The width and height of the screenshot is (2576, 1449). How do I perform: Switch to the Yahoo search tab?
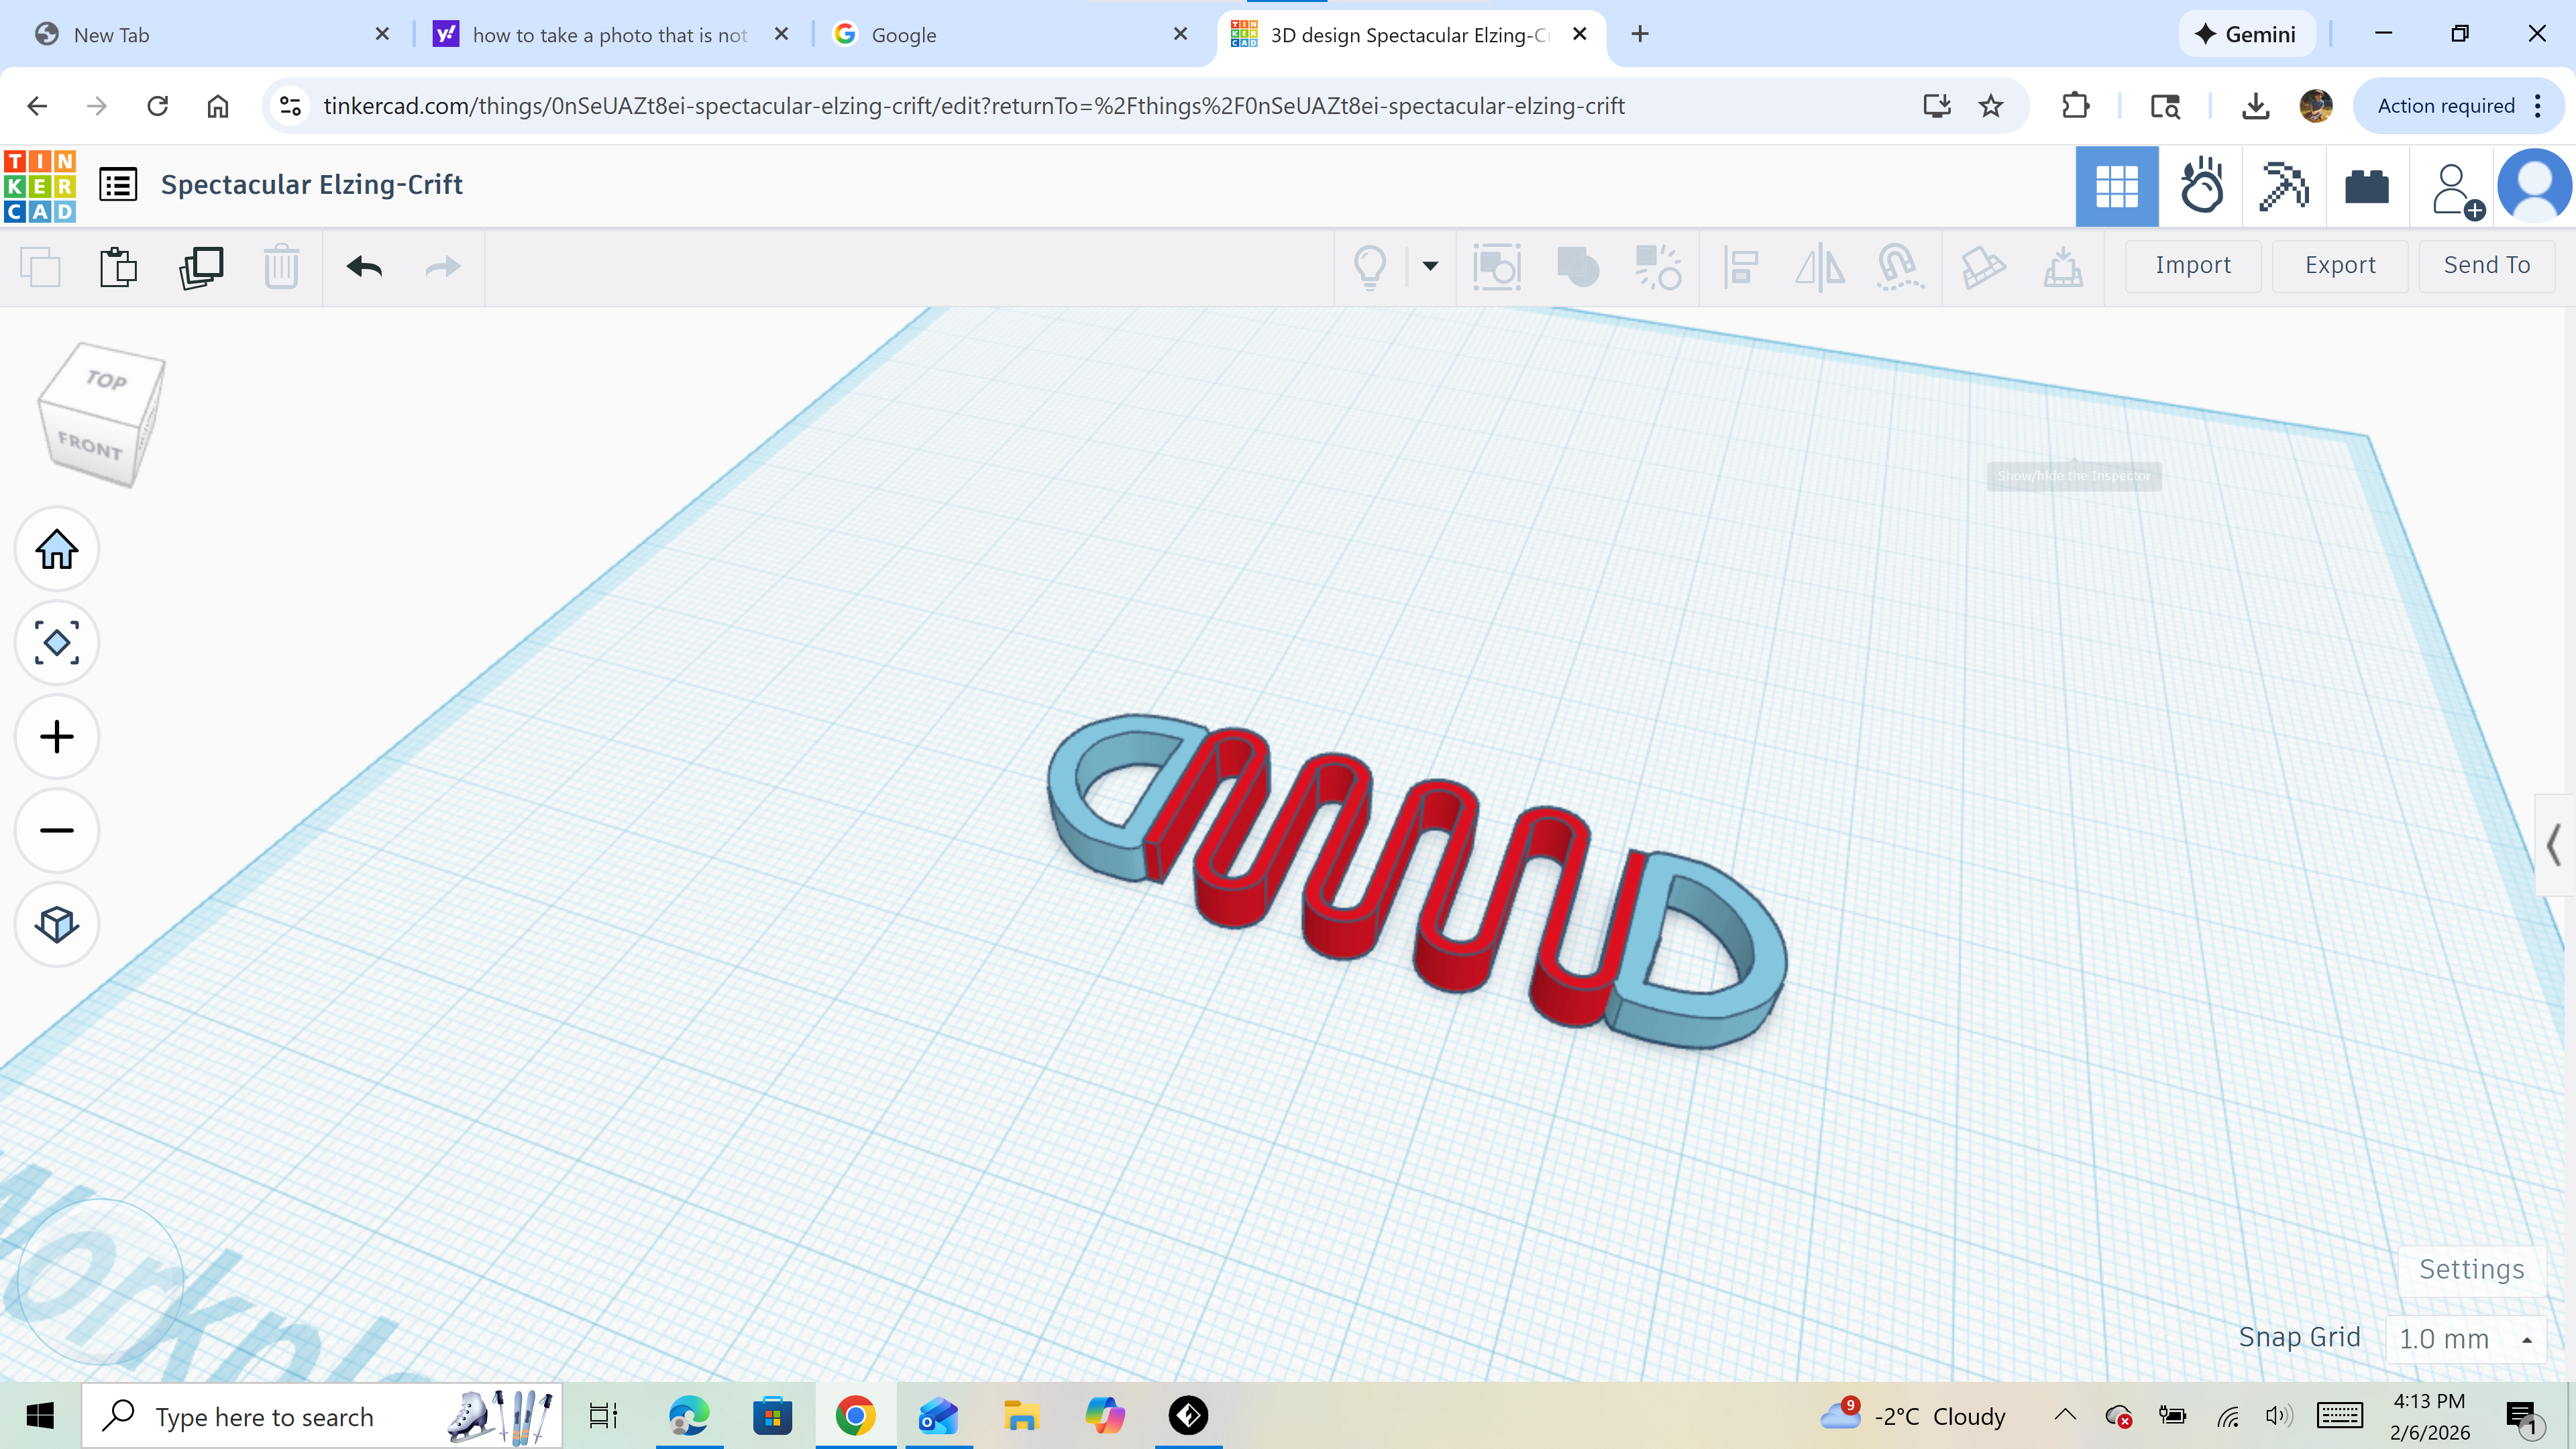[x=610, y=35]
